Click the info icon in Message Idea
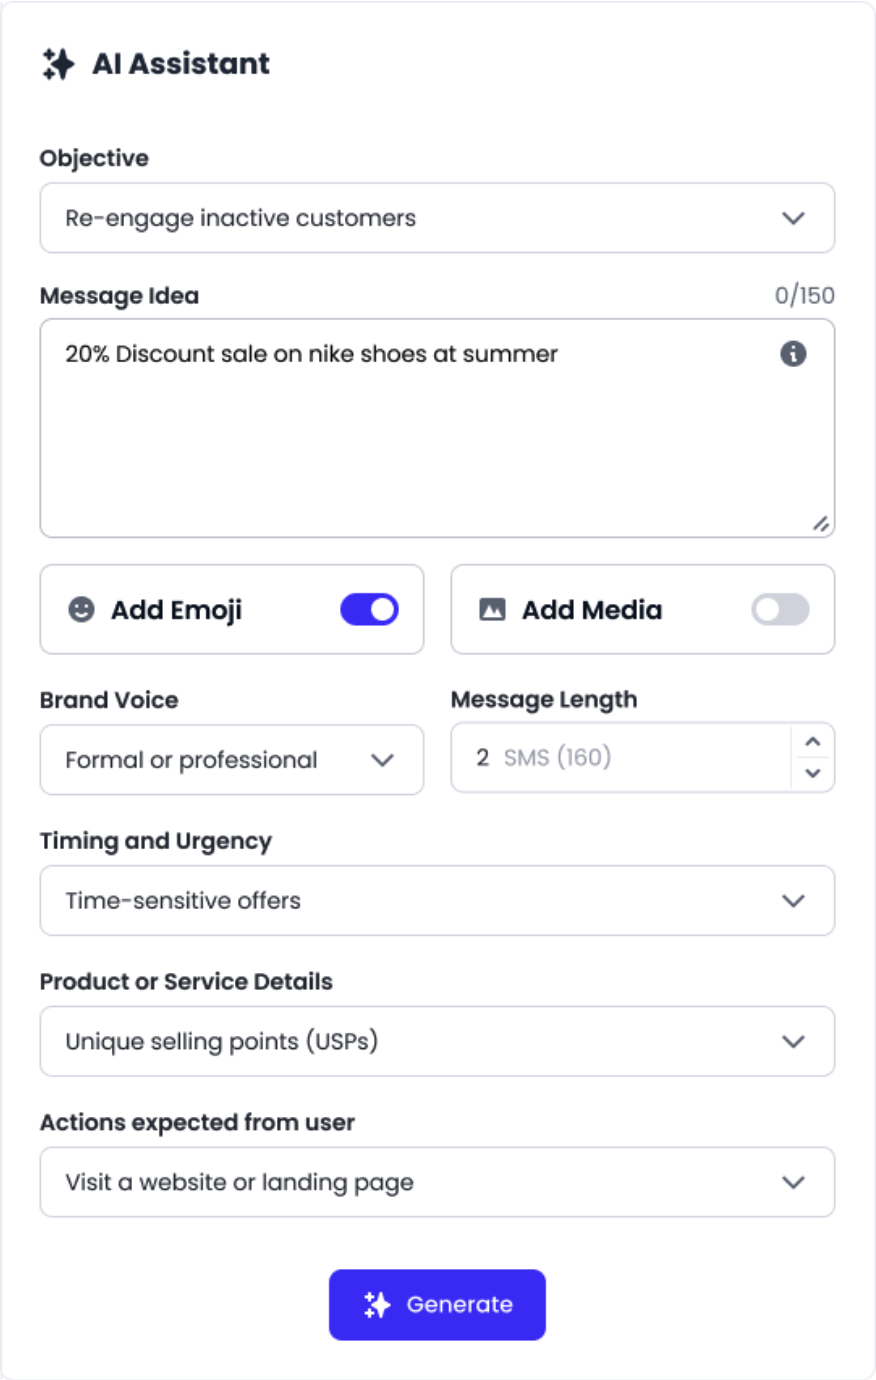Image resolution: width=876 pixels, height=1380 pixels. click(793, 353)
